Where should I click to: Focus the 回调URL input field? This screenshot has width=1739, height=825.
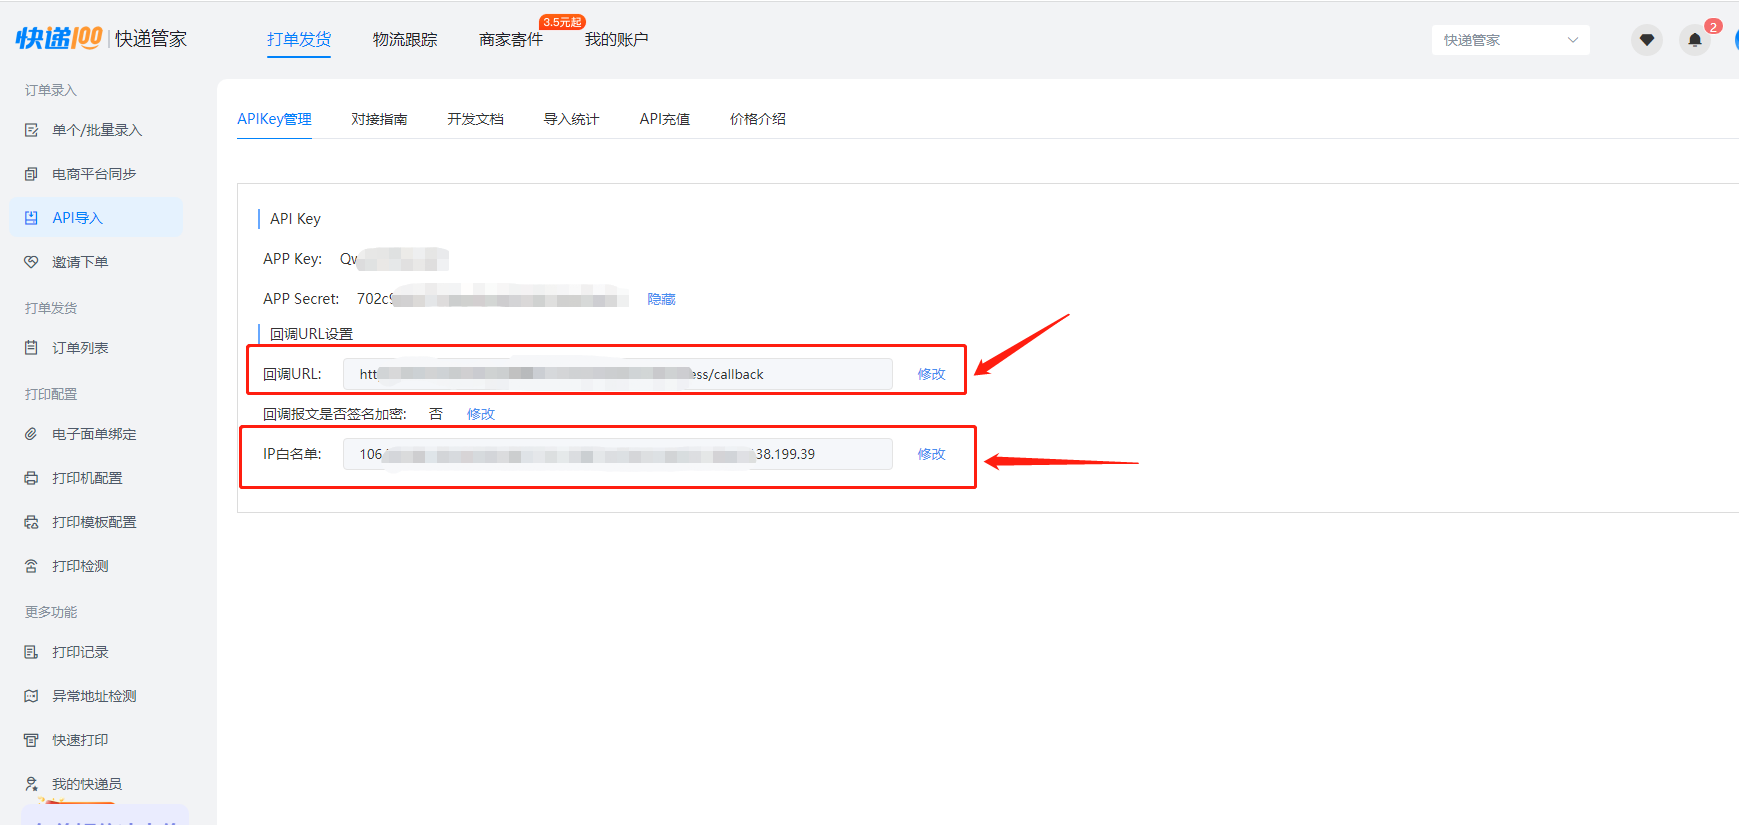tap(618, 374)
